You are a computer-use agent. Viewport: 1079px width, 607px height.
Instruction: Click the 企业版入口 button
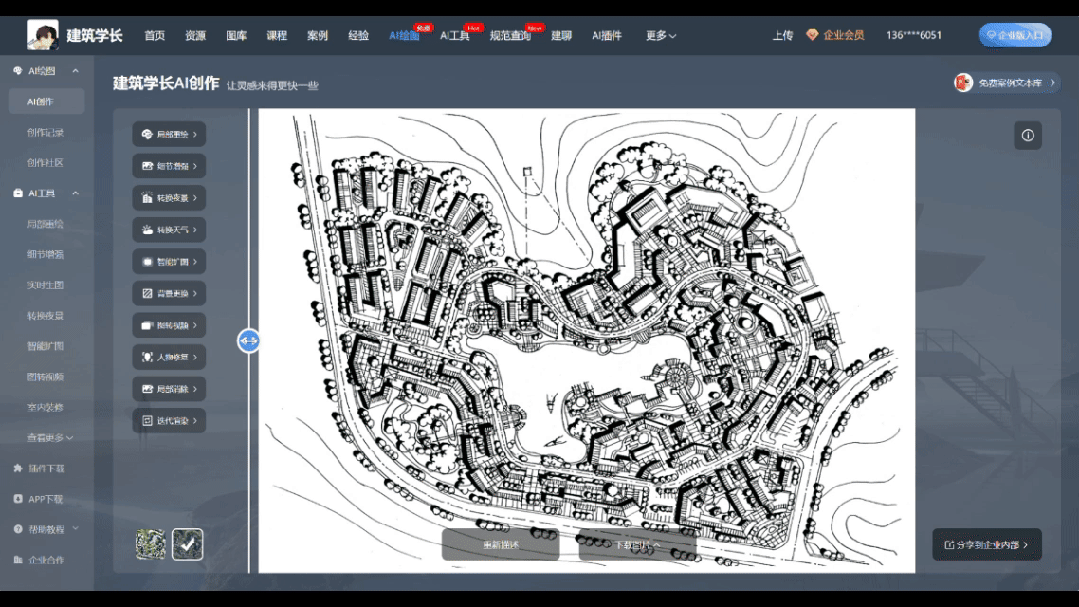[1015, 35]
